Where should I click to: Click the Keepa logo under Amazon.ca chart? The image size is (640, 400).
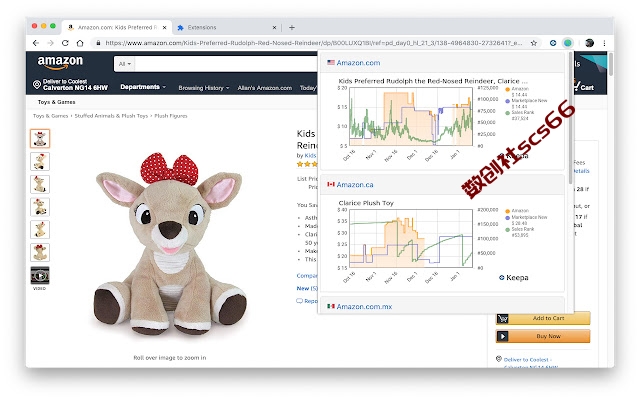513,278
